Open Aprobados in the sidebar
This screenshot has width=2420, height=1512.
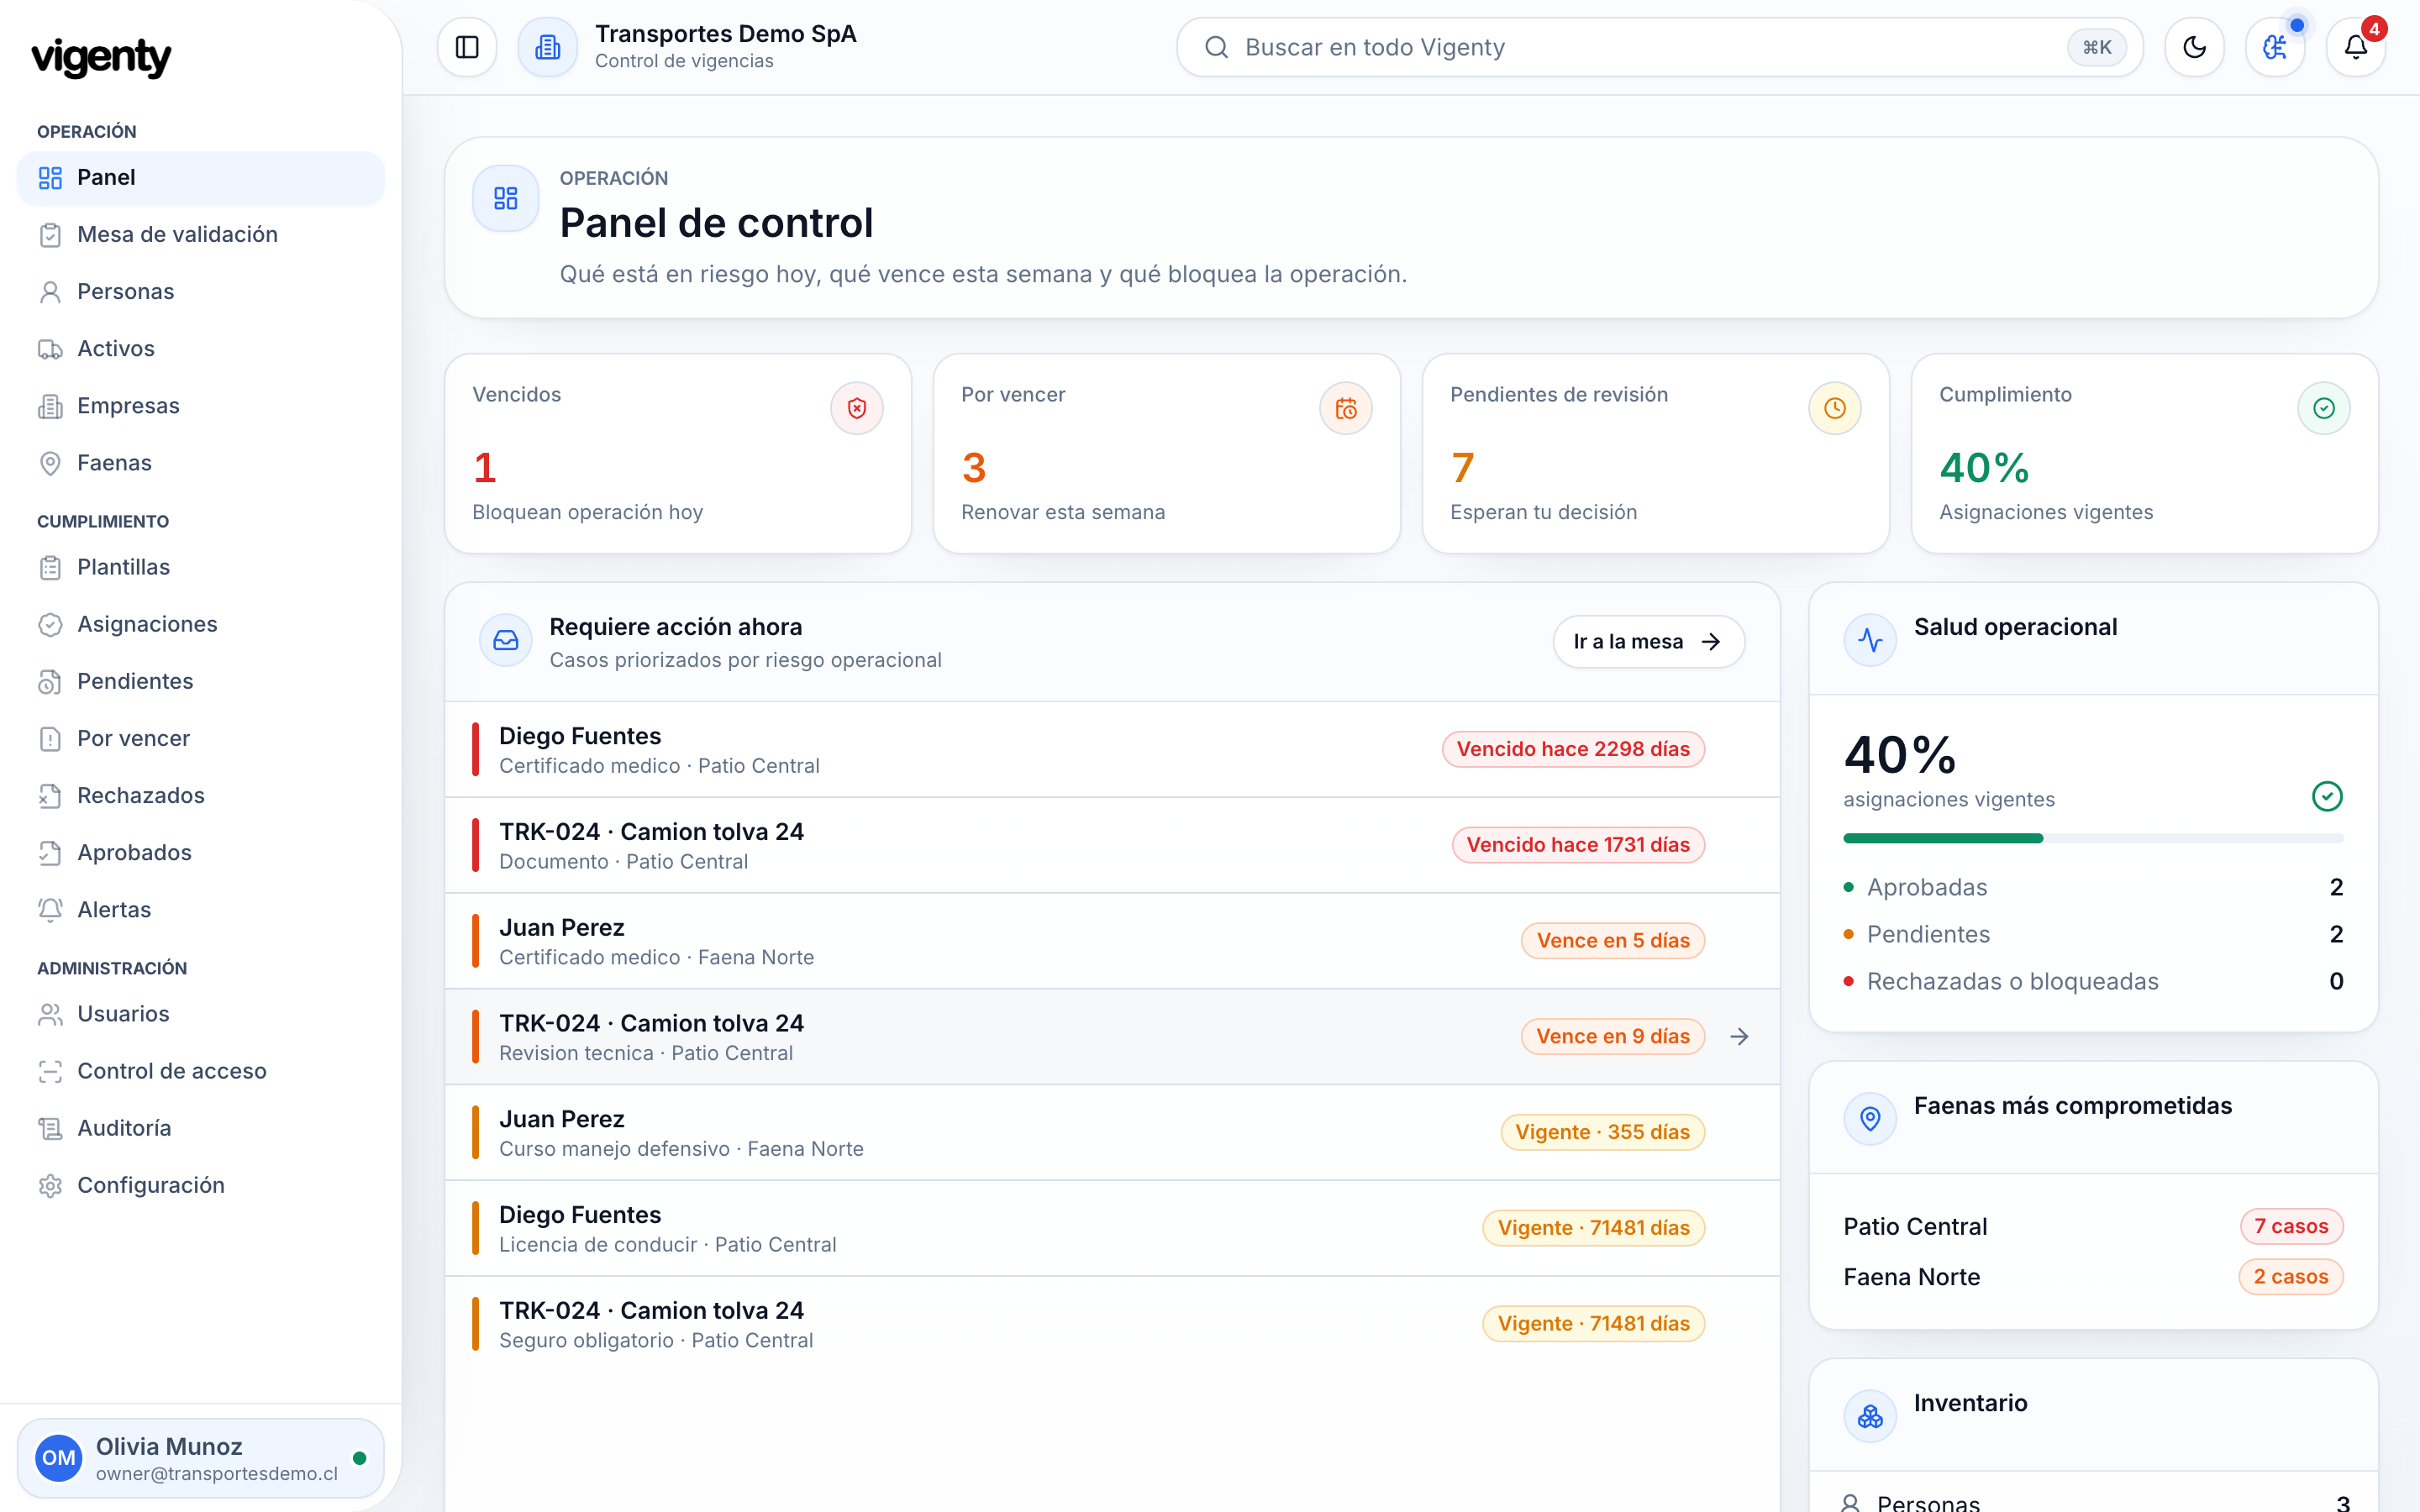point(201,852)
